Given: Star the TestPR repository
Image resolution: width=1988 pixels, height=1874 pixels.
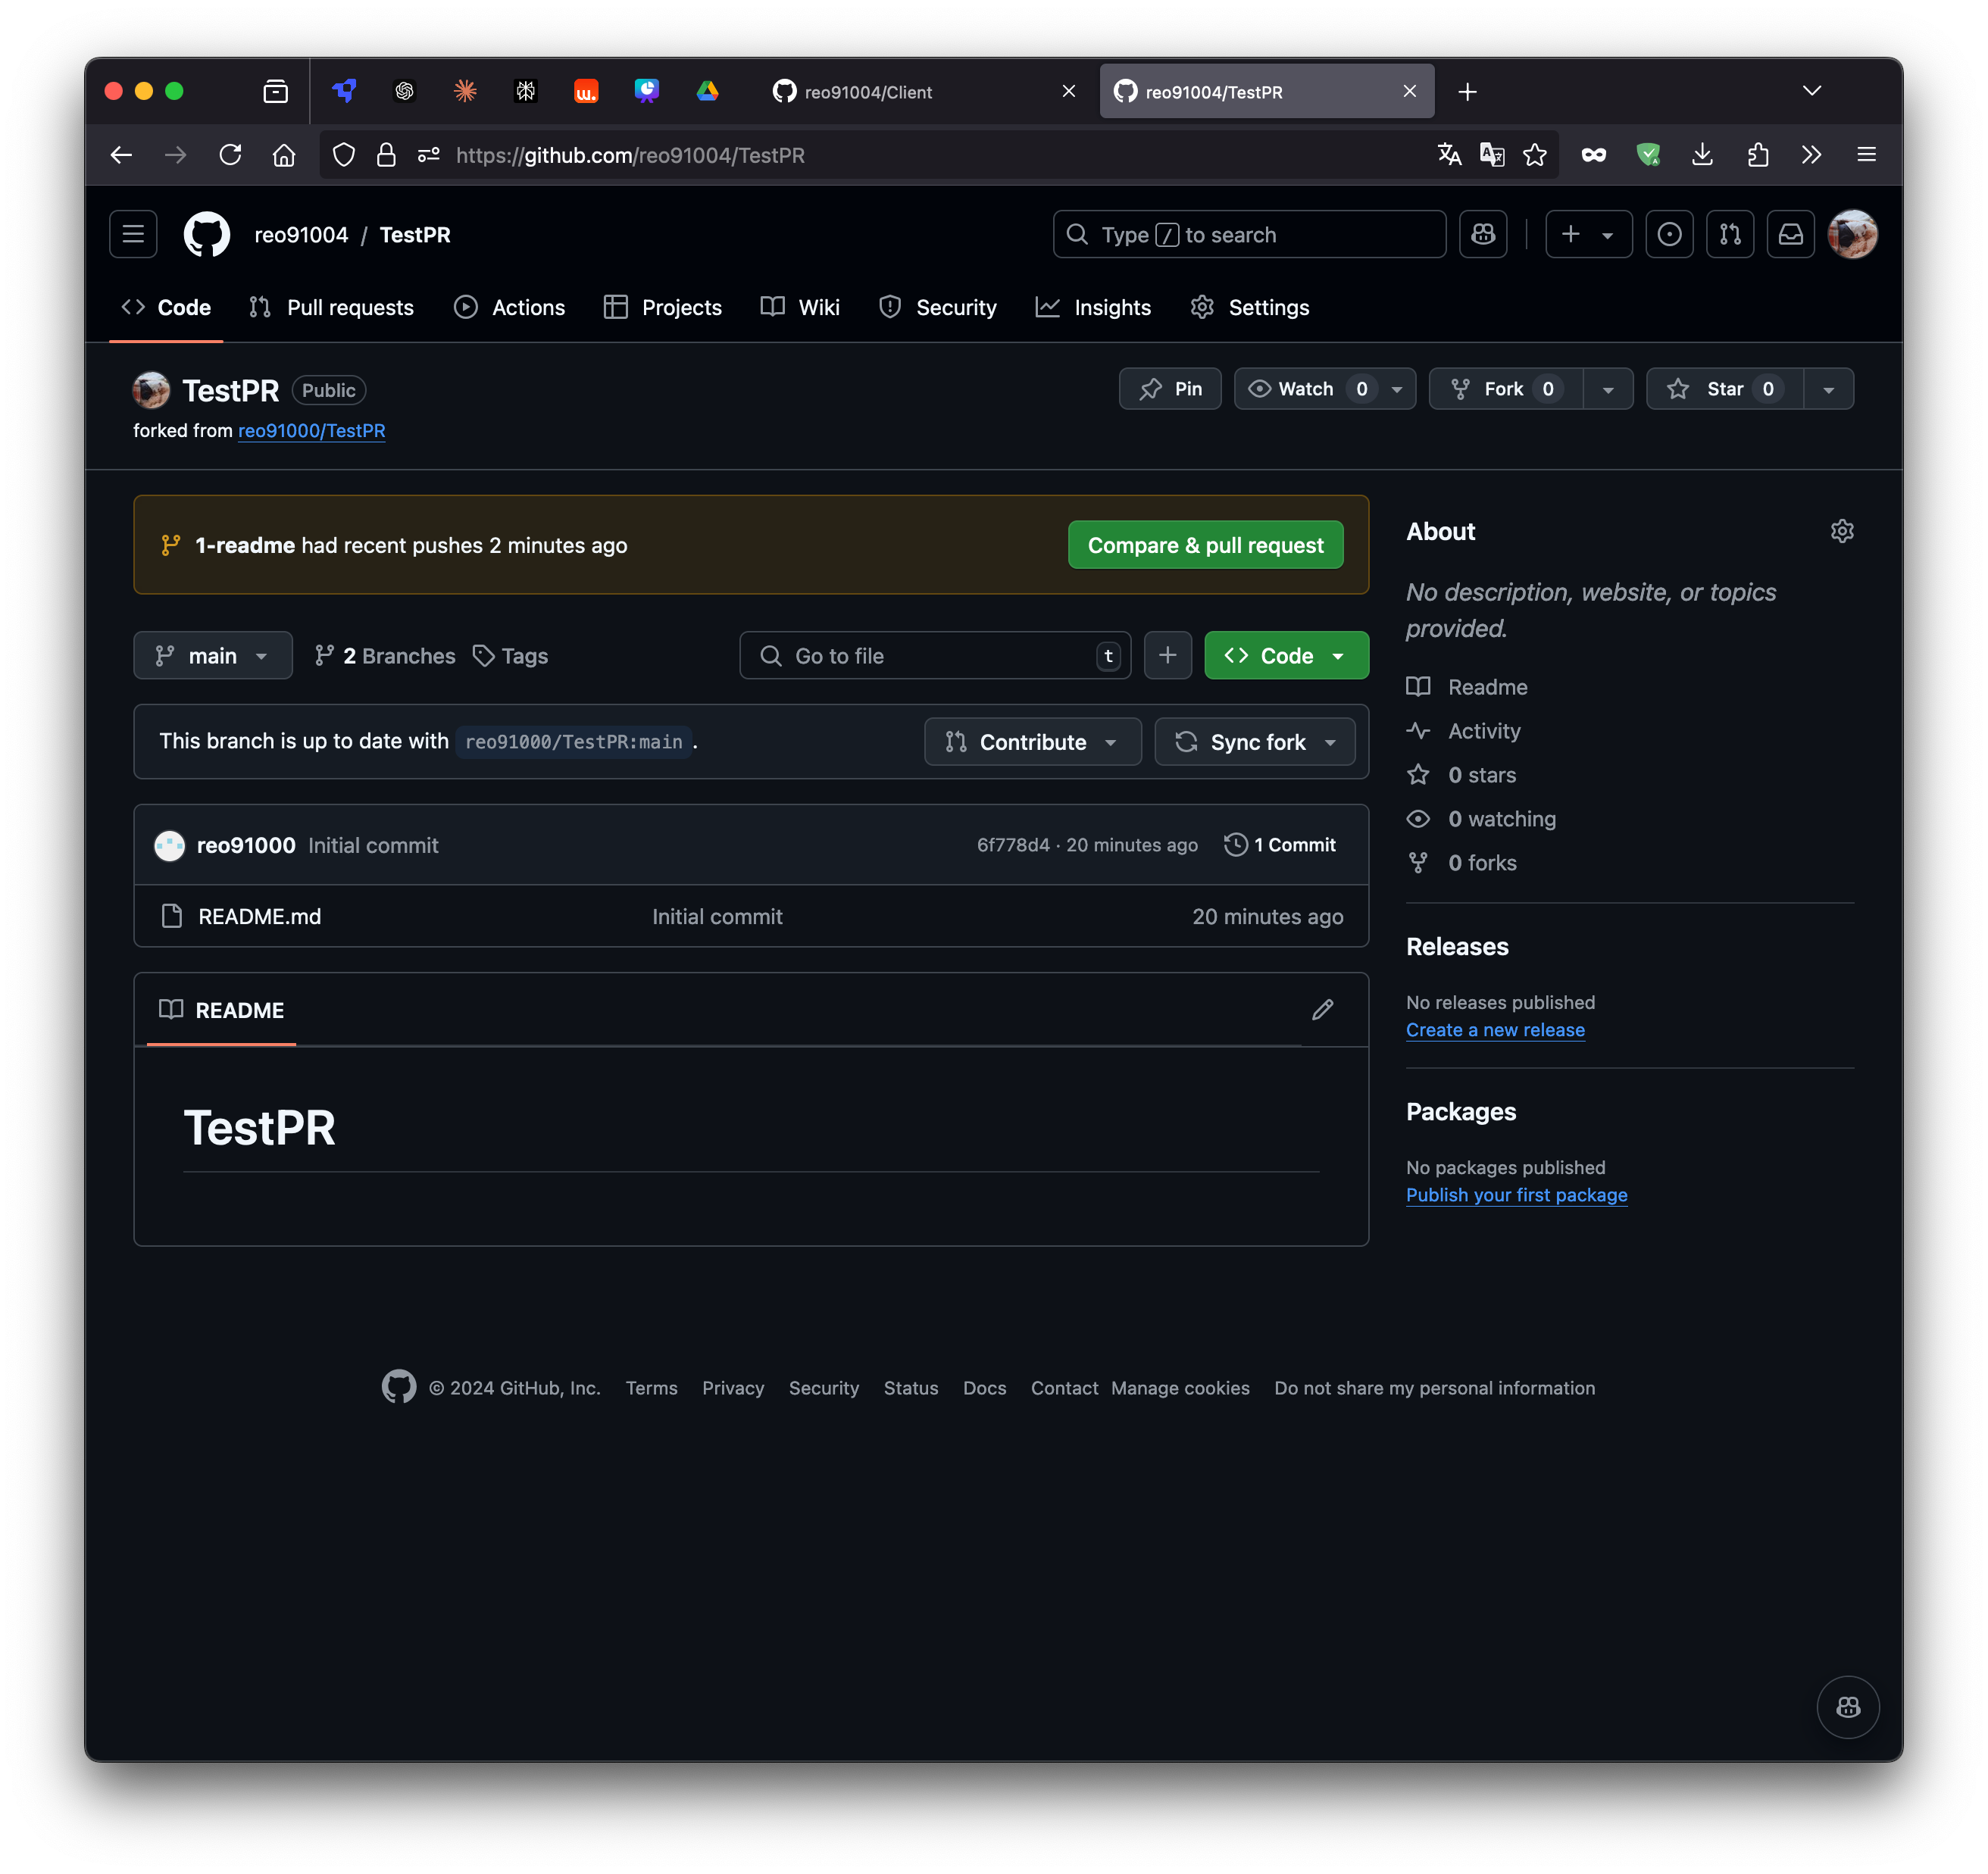Looking at the screenshot, I should (x=1724, y=389).
